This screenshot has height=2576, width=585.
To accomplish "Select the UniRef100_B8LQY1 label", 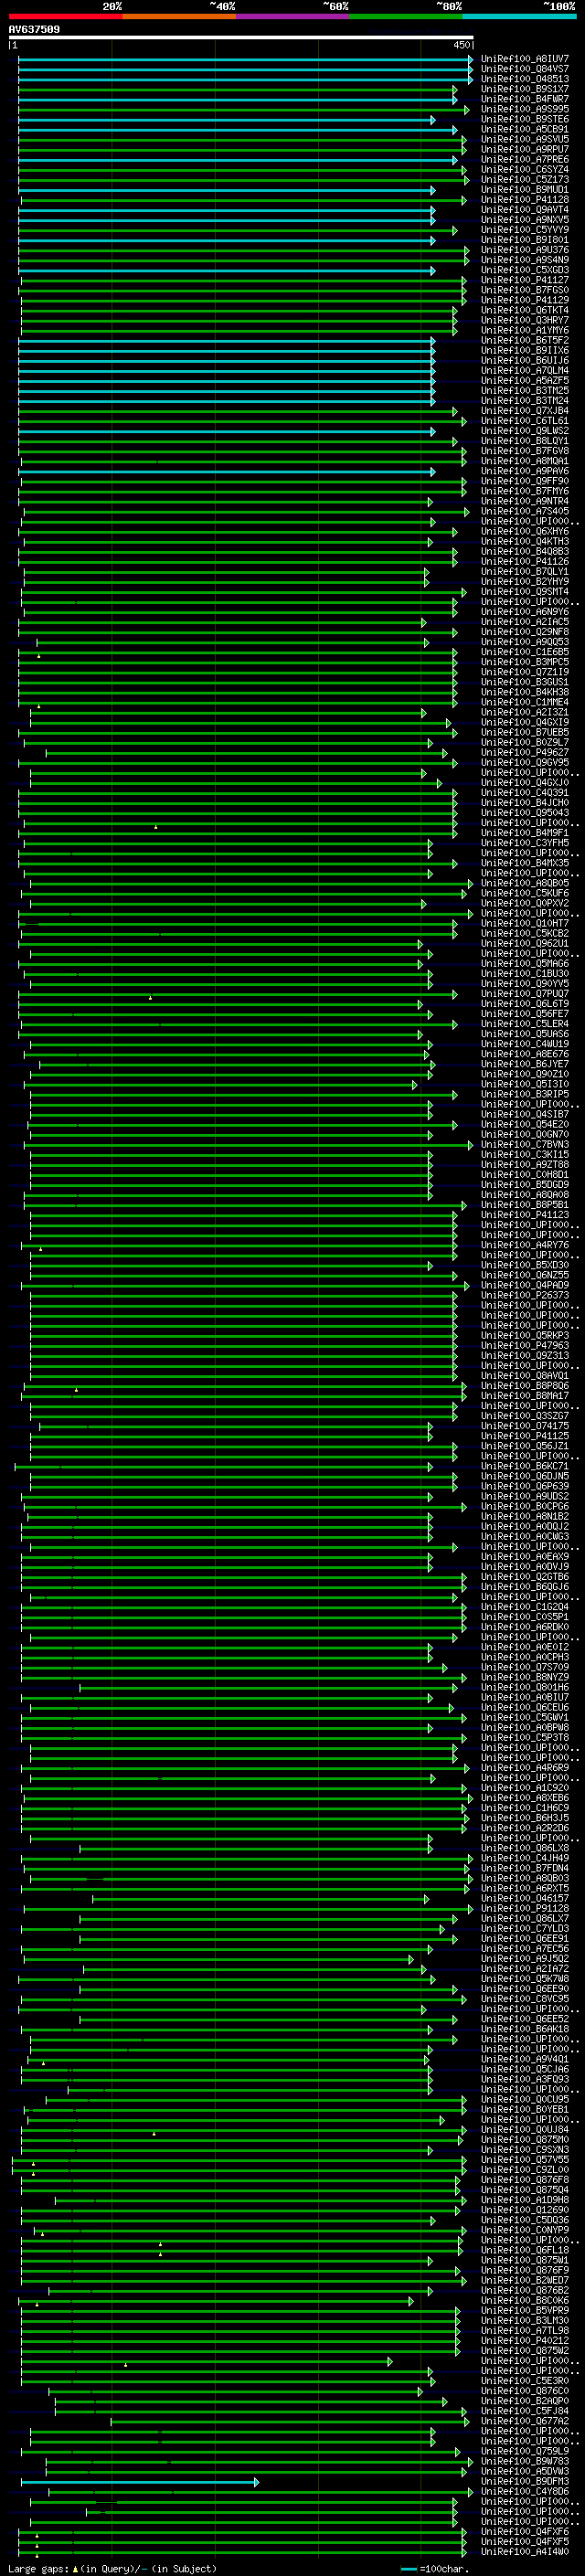I will pos(524,441).
